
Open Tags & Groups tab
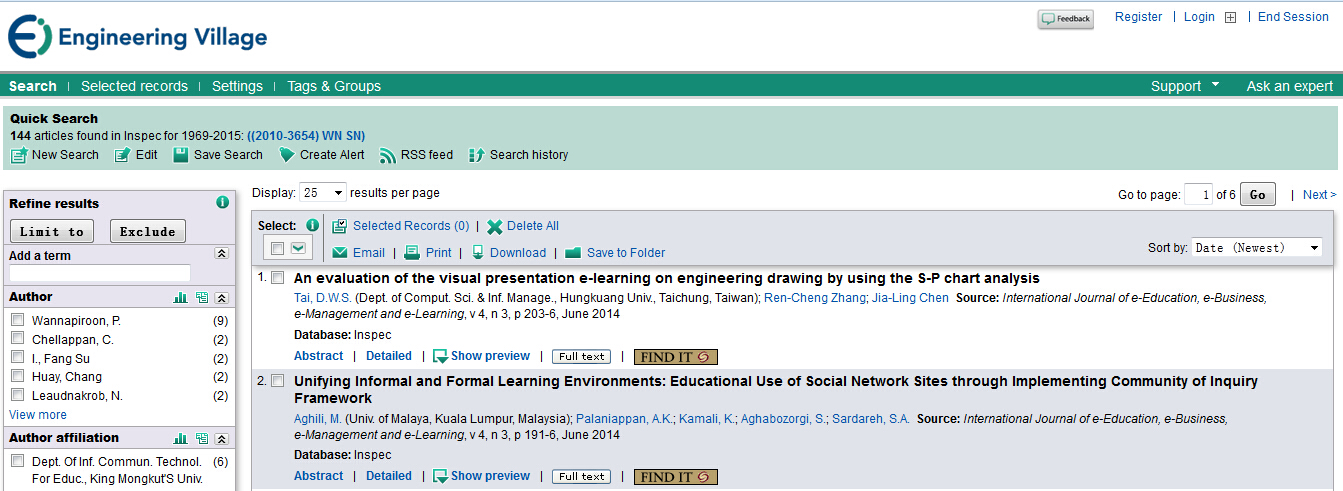(334, 86)
